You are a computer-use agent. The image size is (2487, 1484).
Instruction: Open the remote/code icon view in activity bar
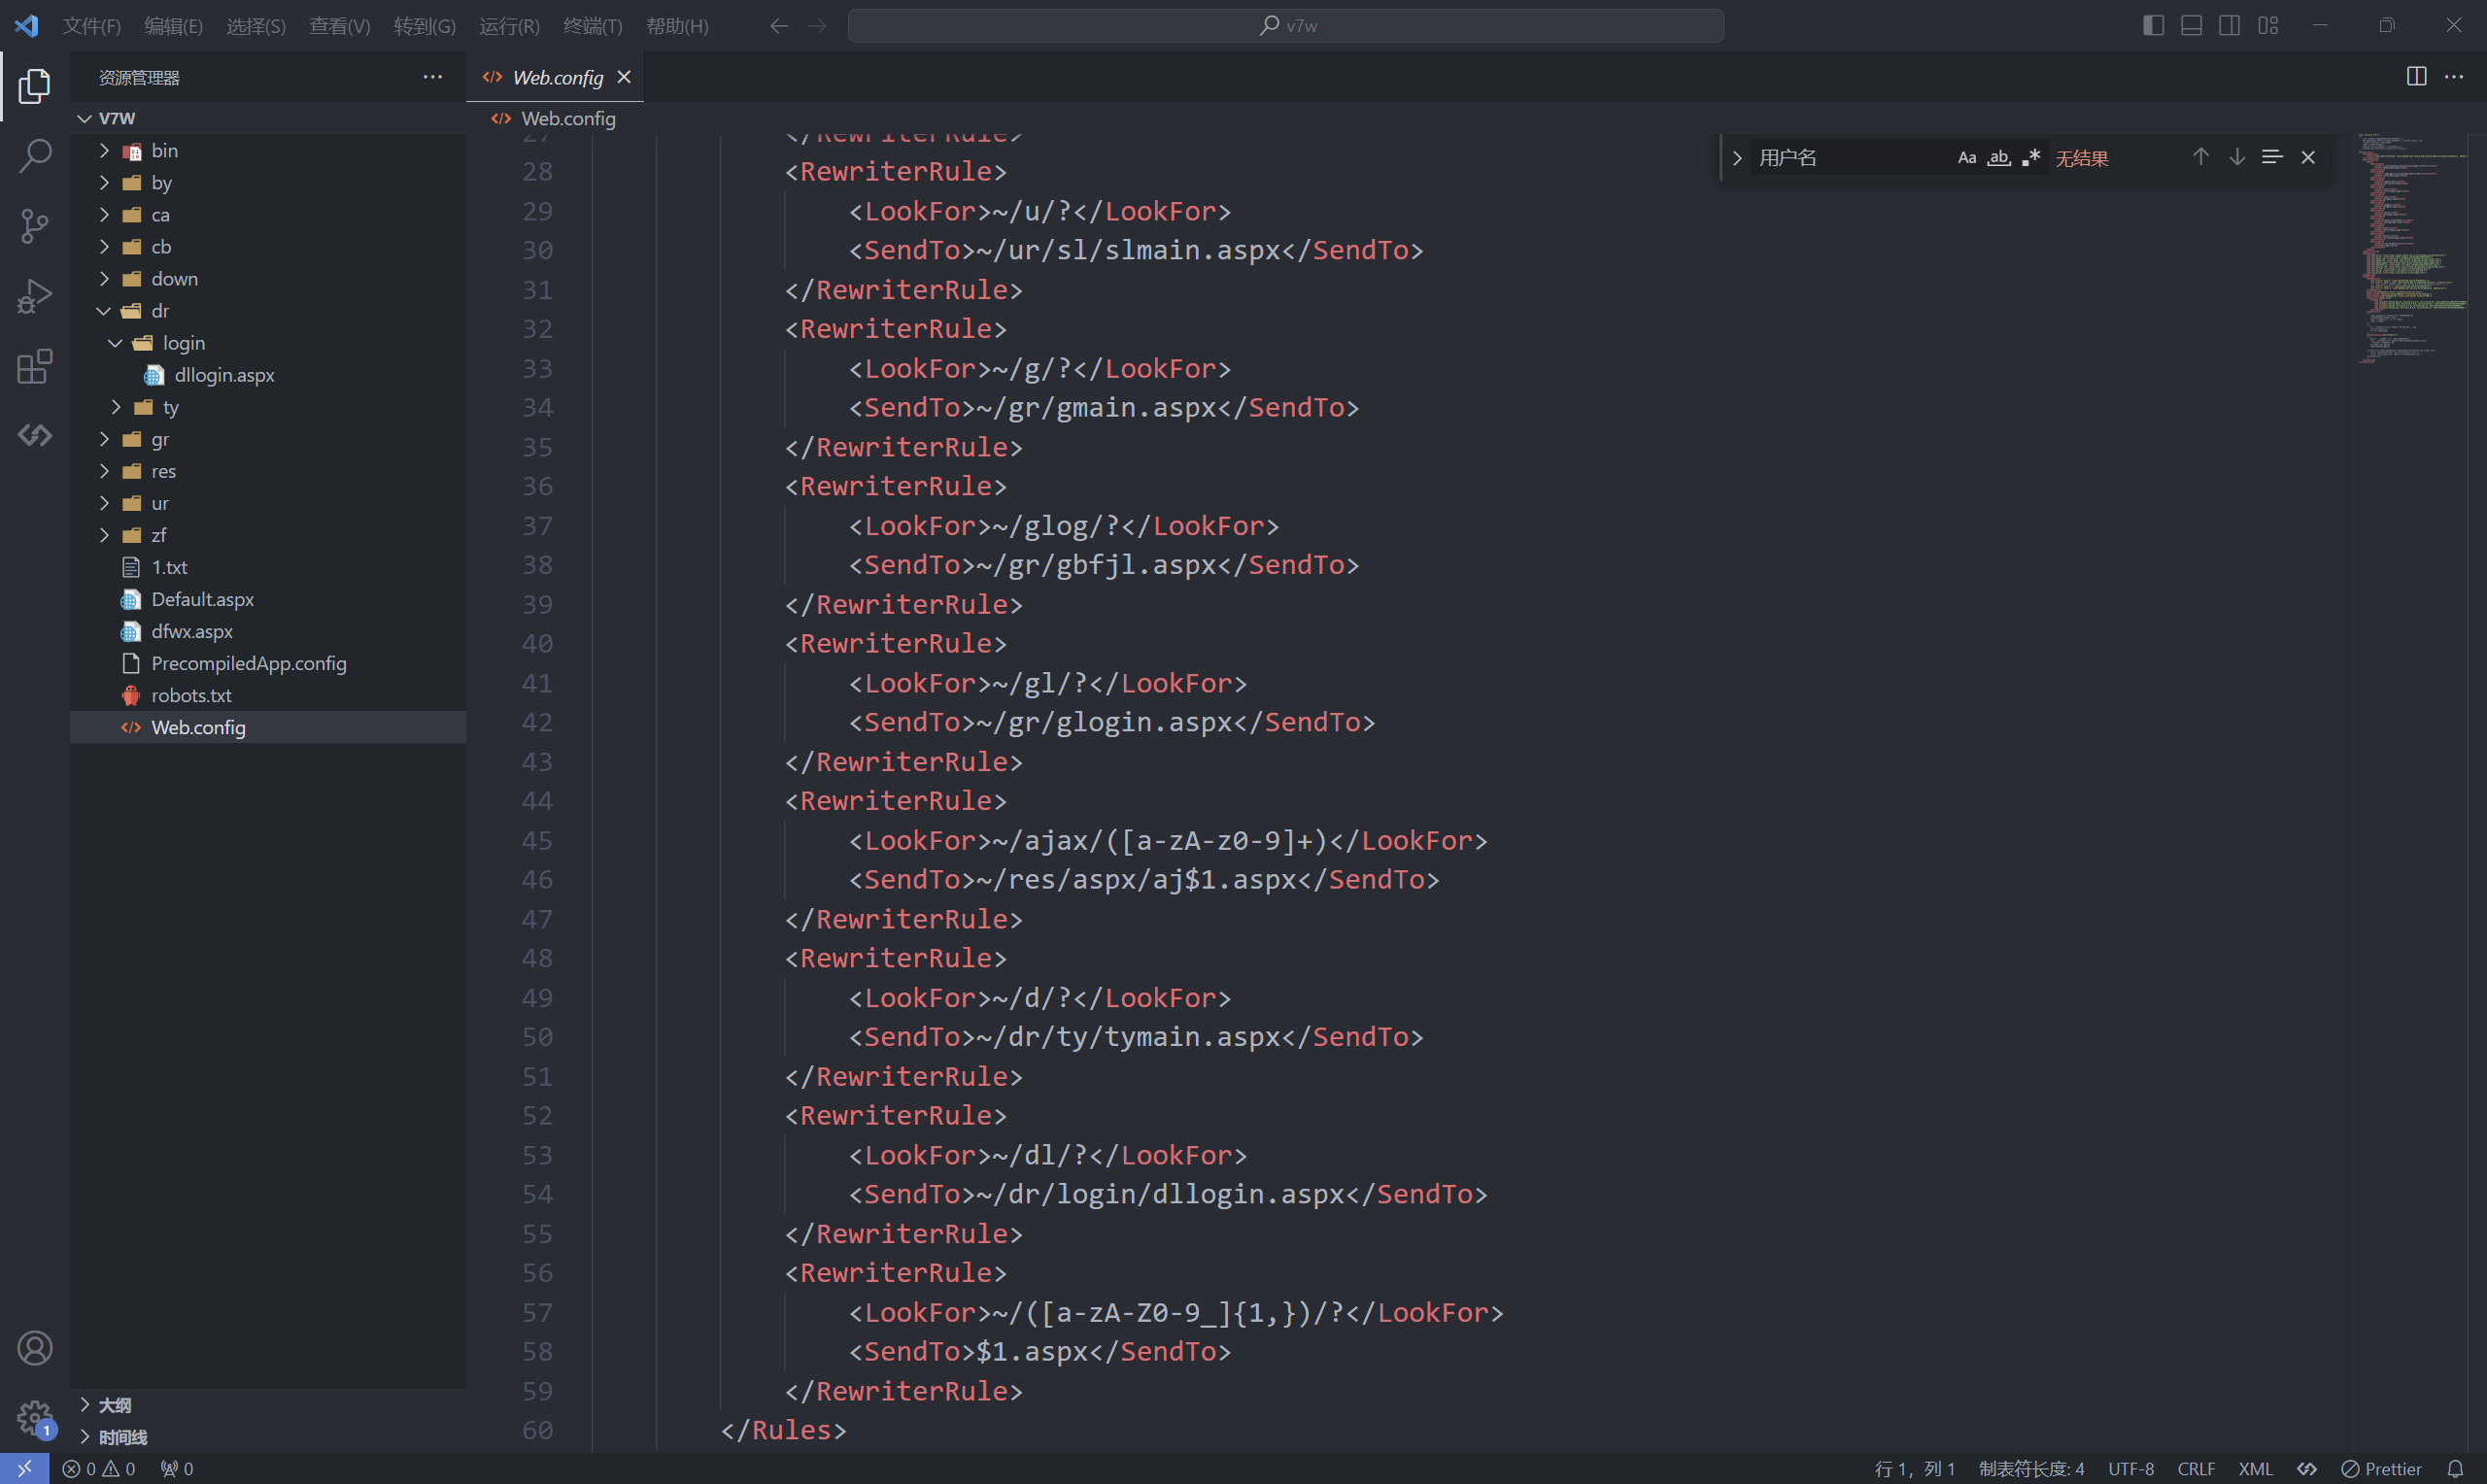(34, 435)
